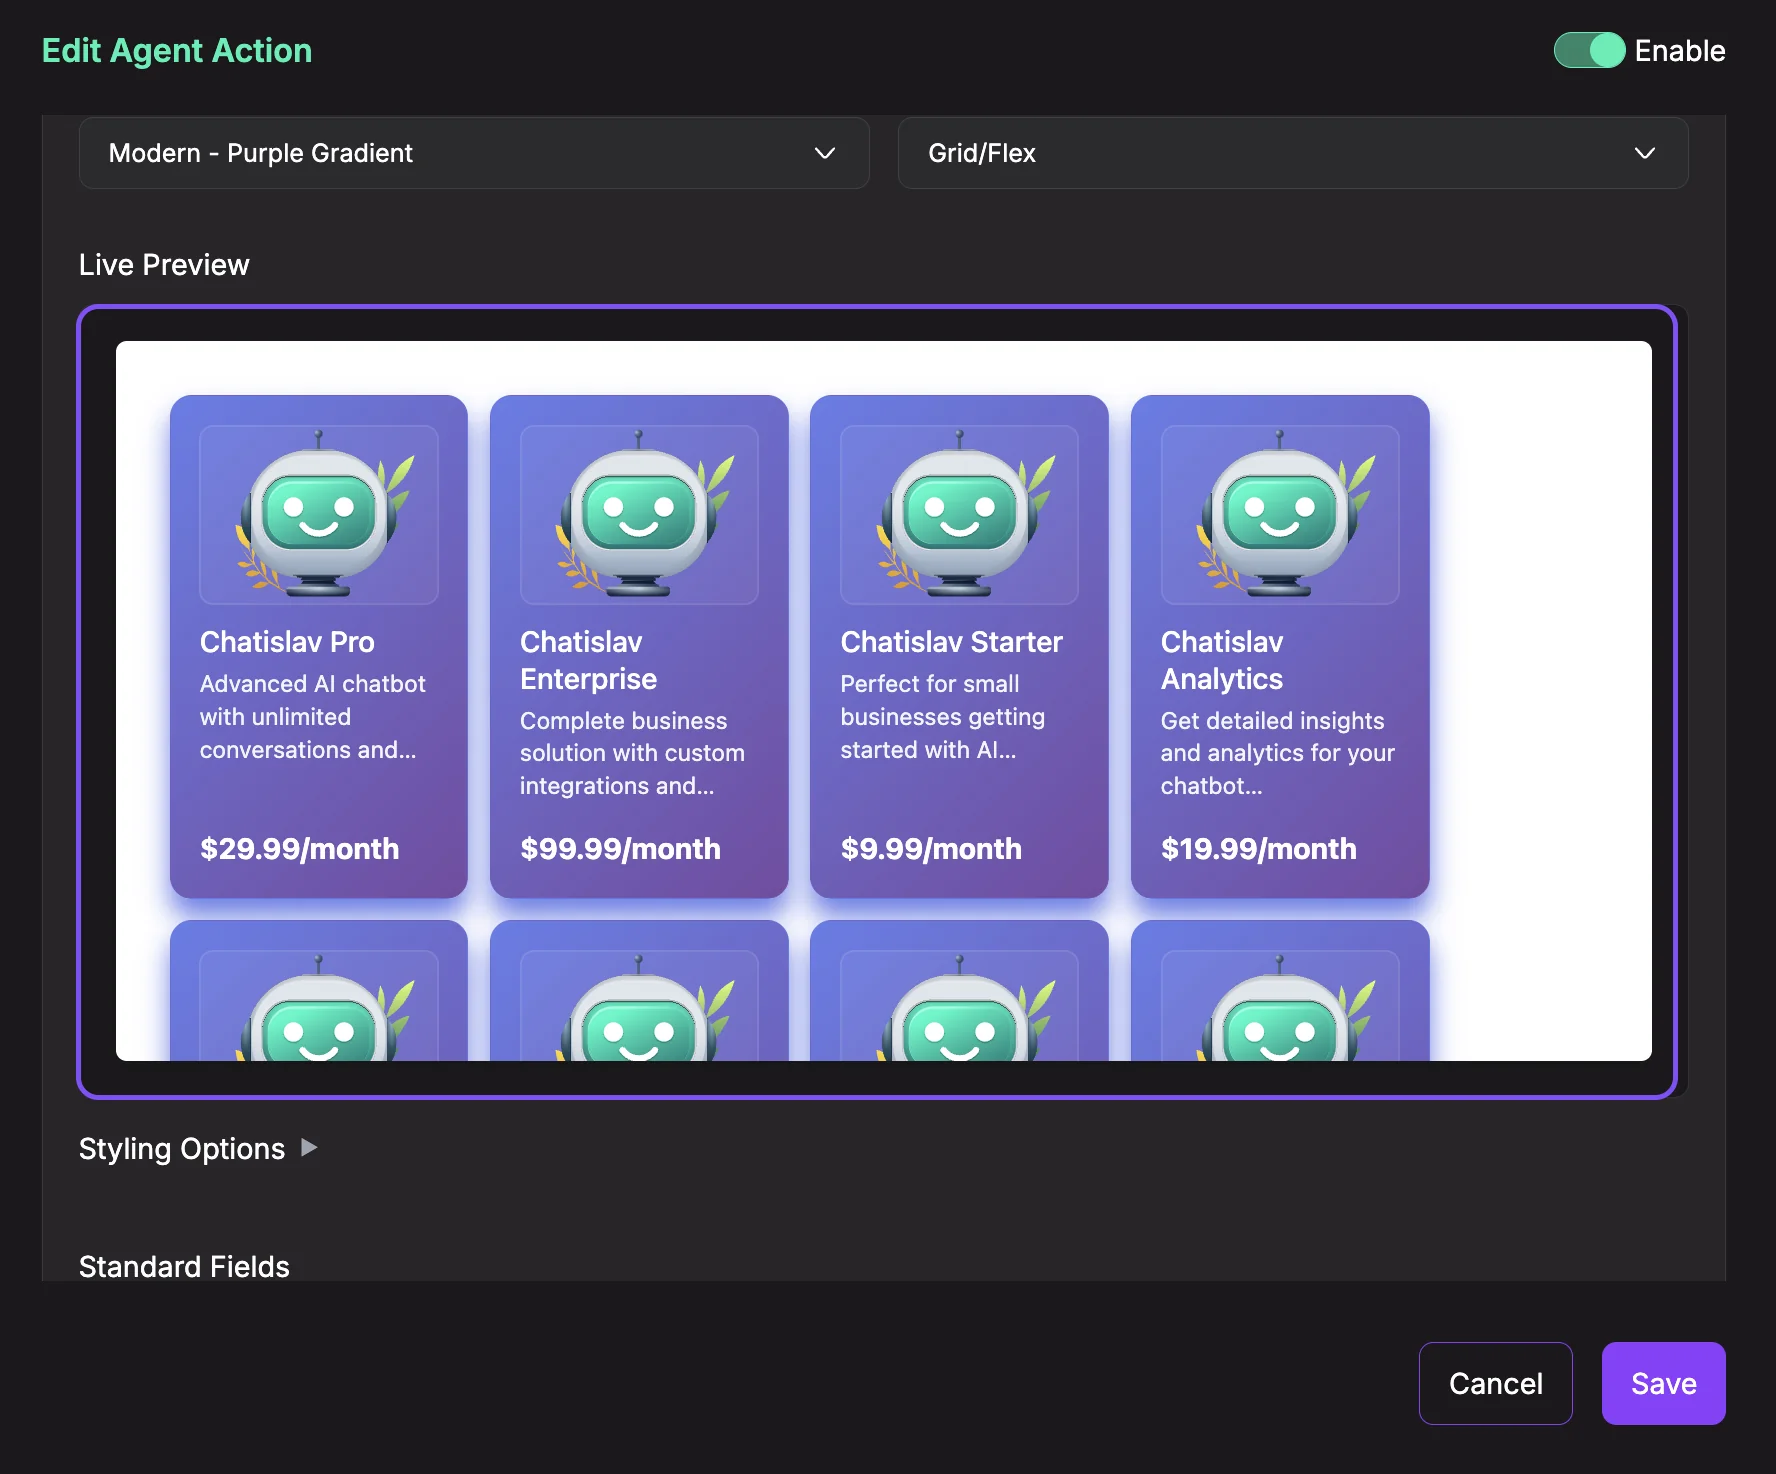Select the $29.99/month price on Chatislav Pro

(x=299, y=849)
